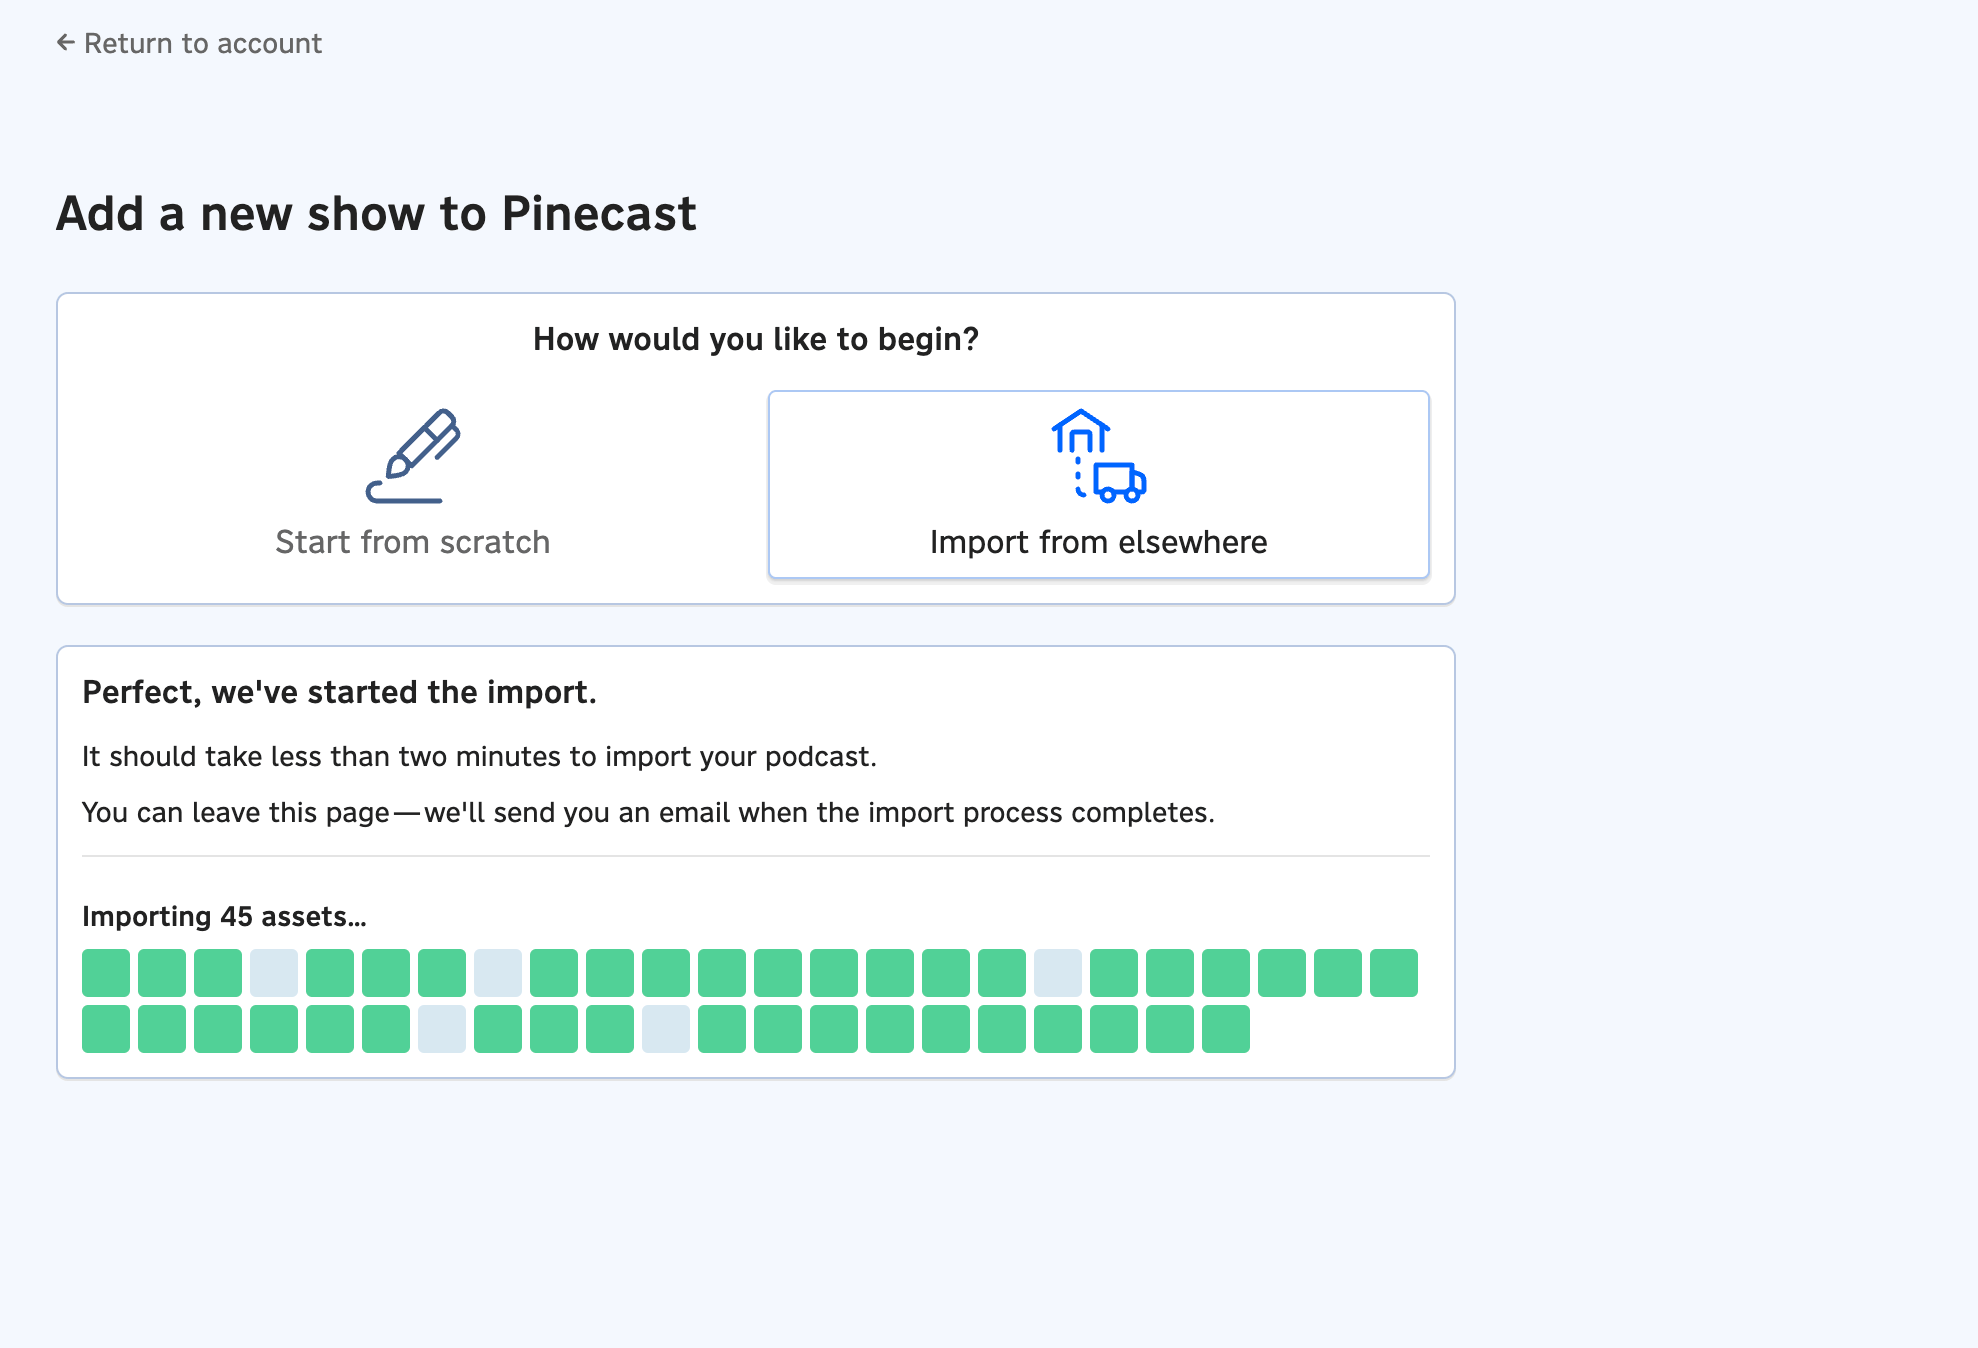Click the Add a new show to Pinecast heading
The height and width of the screenshot is (1348, 1978).
click(x=377, y=213)
